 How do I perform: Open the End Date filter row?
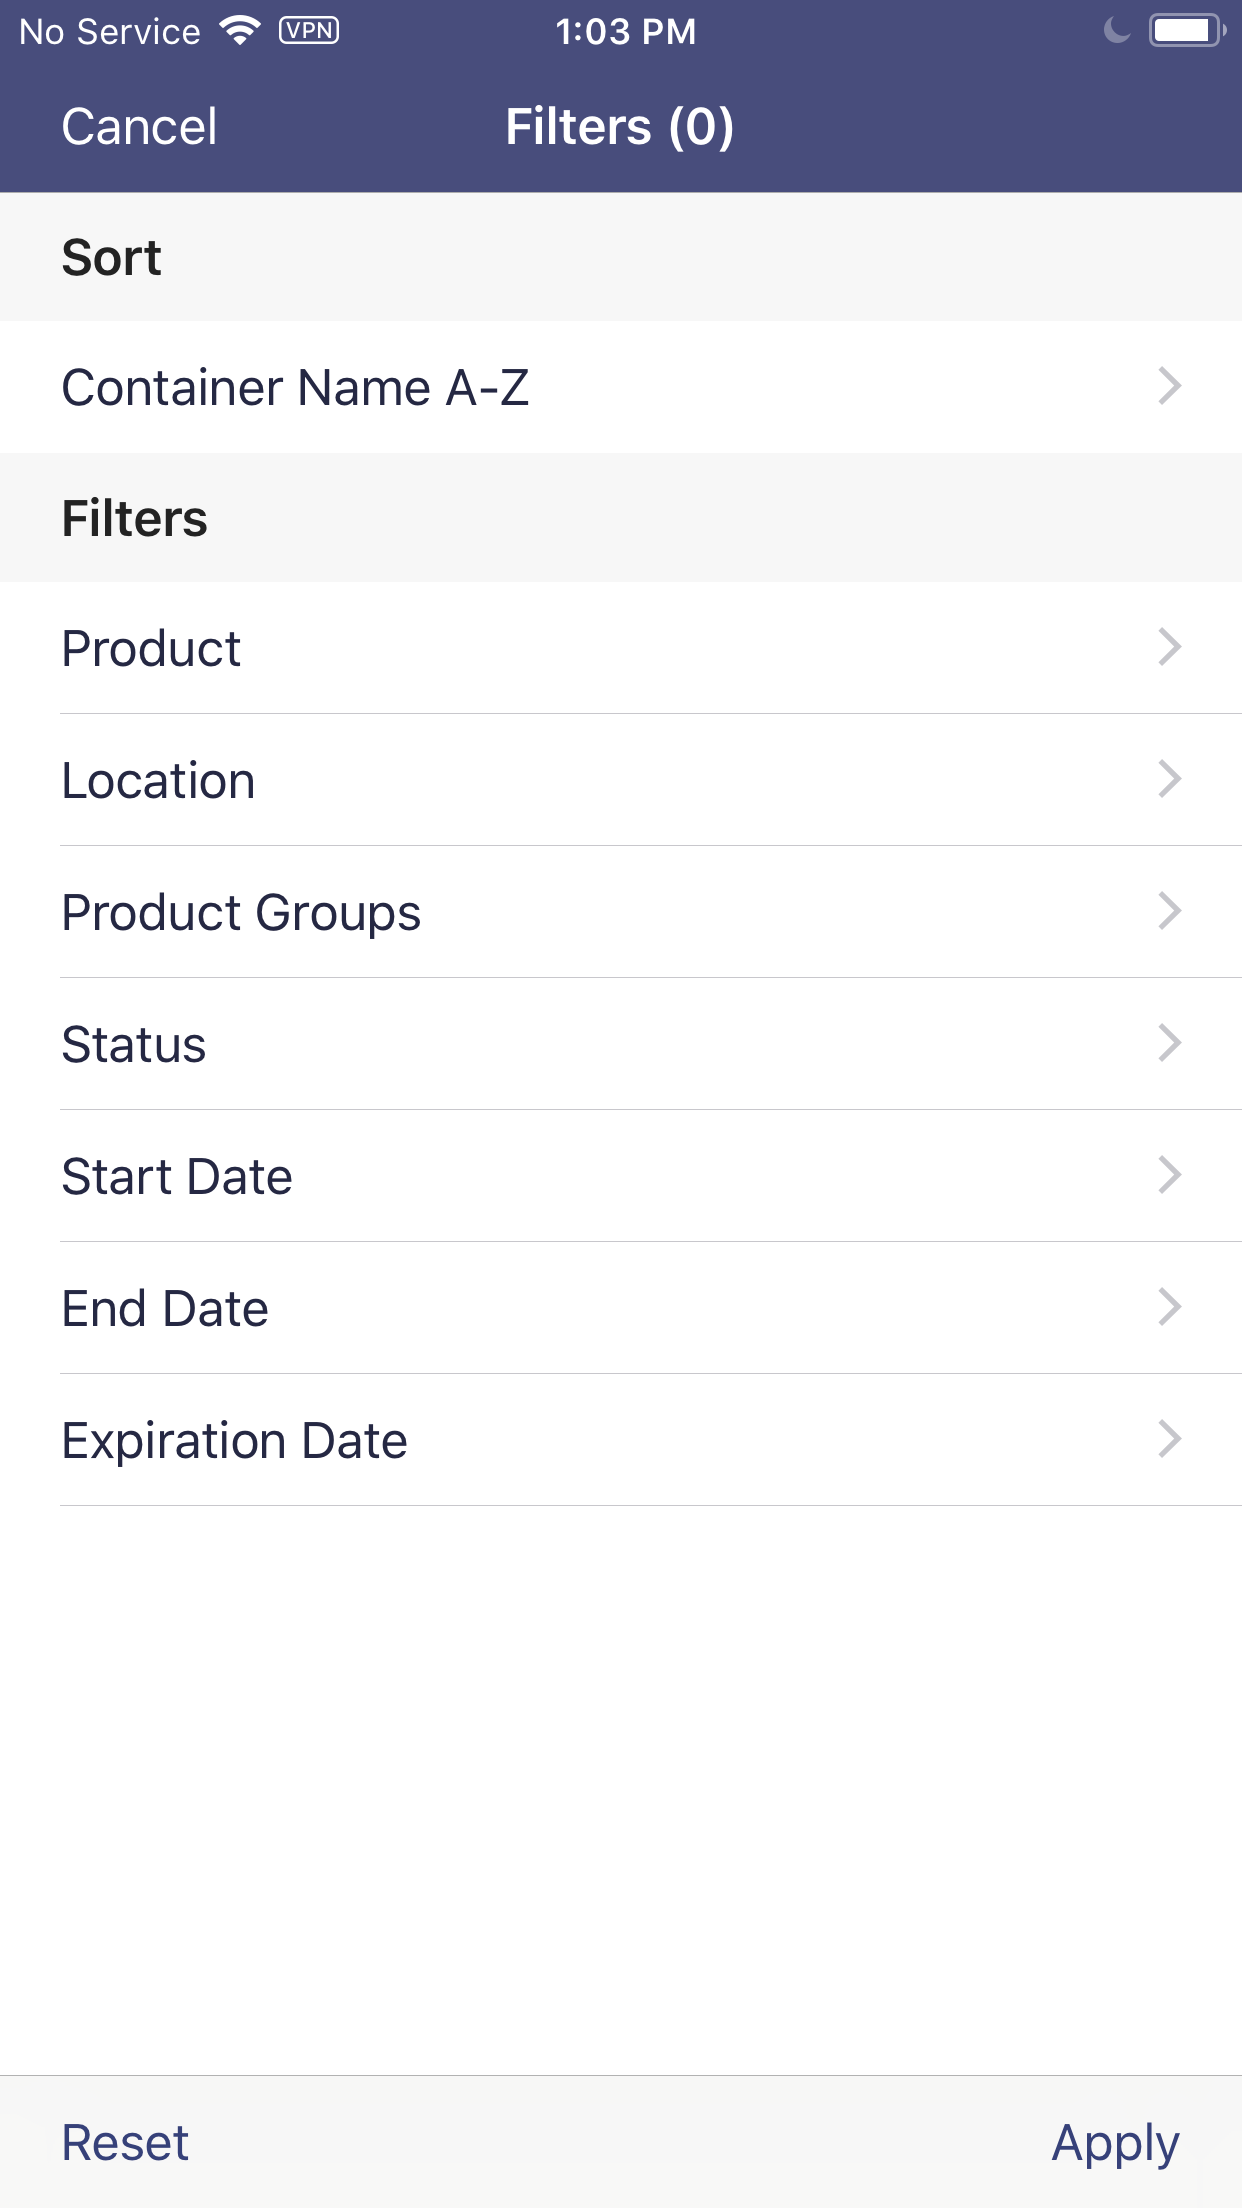coord(621,1308)
